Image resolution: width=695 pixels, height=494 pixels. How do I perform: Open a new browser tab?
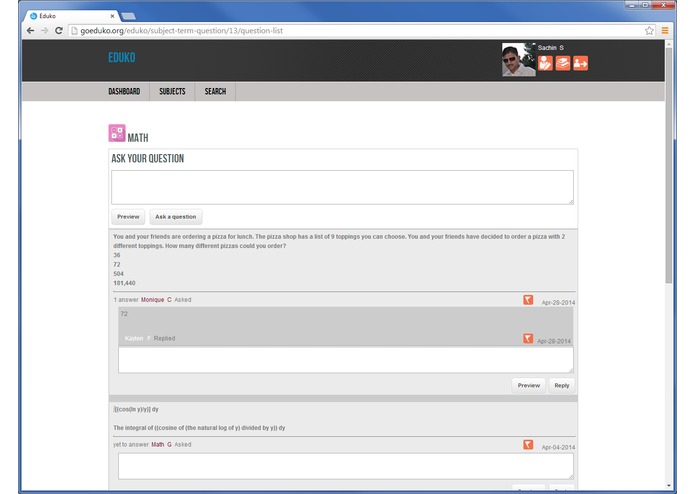129,16
